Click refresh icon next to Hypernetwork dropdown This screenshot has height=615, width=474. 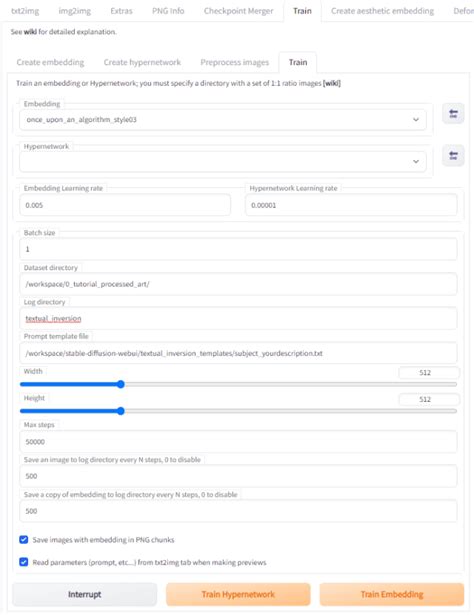pos(453,156)
